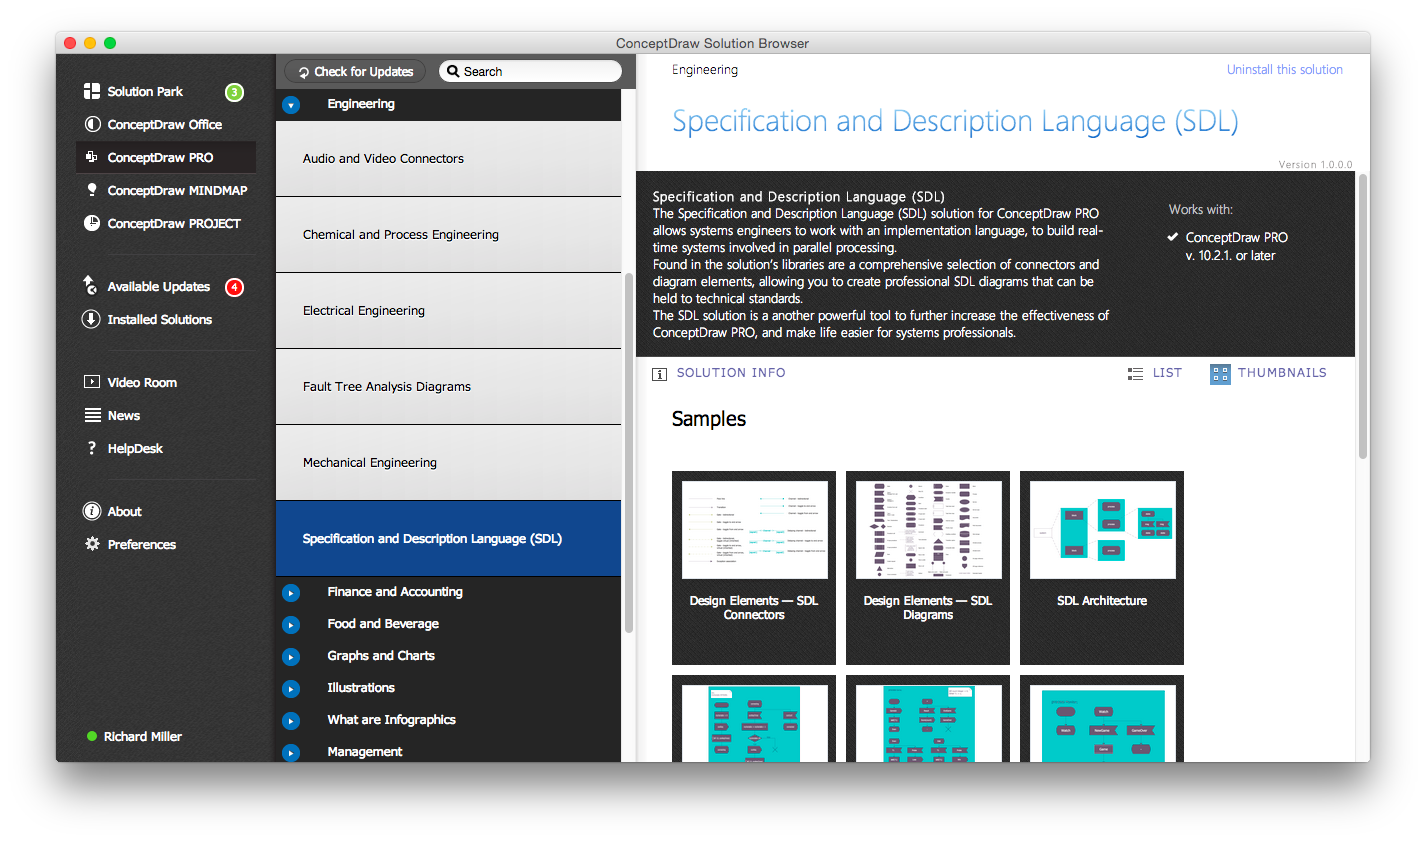
Task: Click the refresh icon on Check for Updates
Action: 304,72
